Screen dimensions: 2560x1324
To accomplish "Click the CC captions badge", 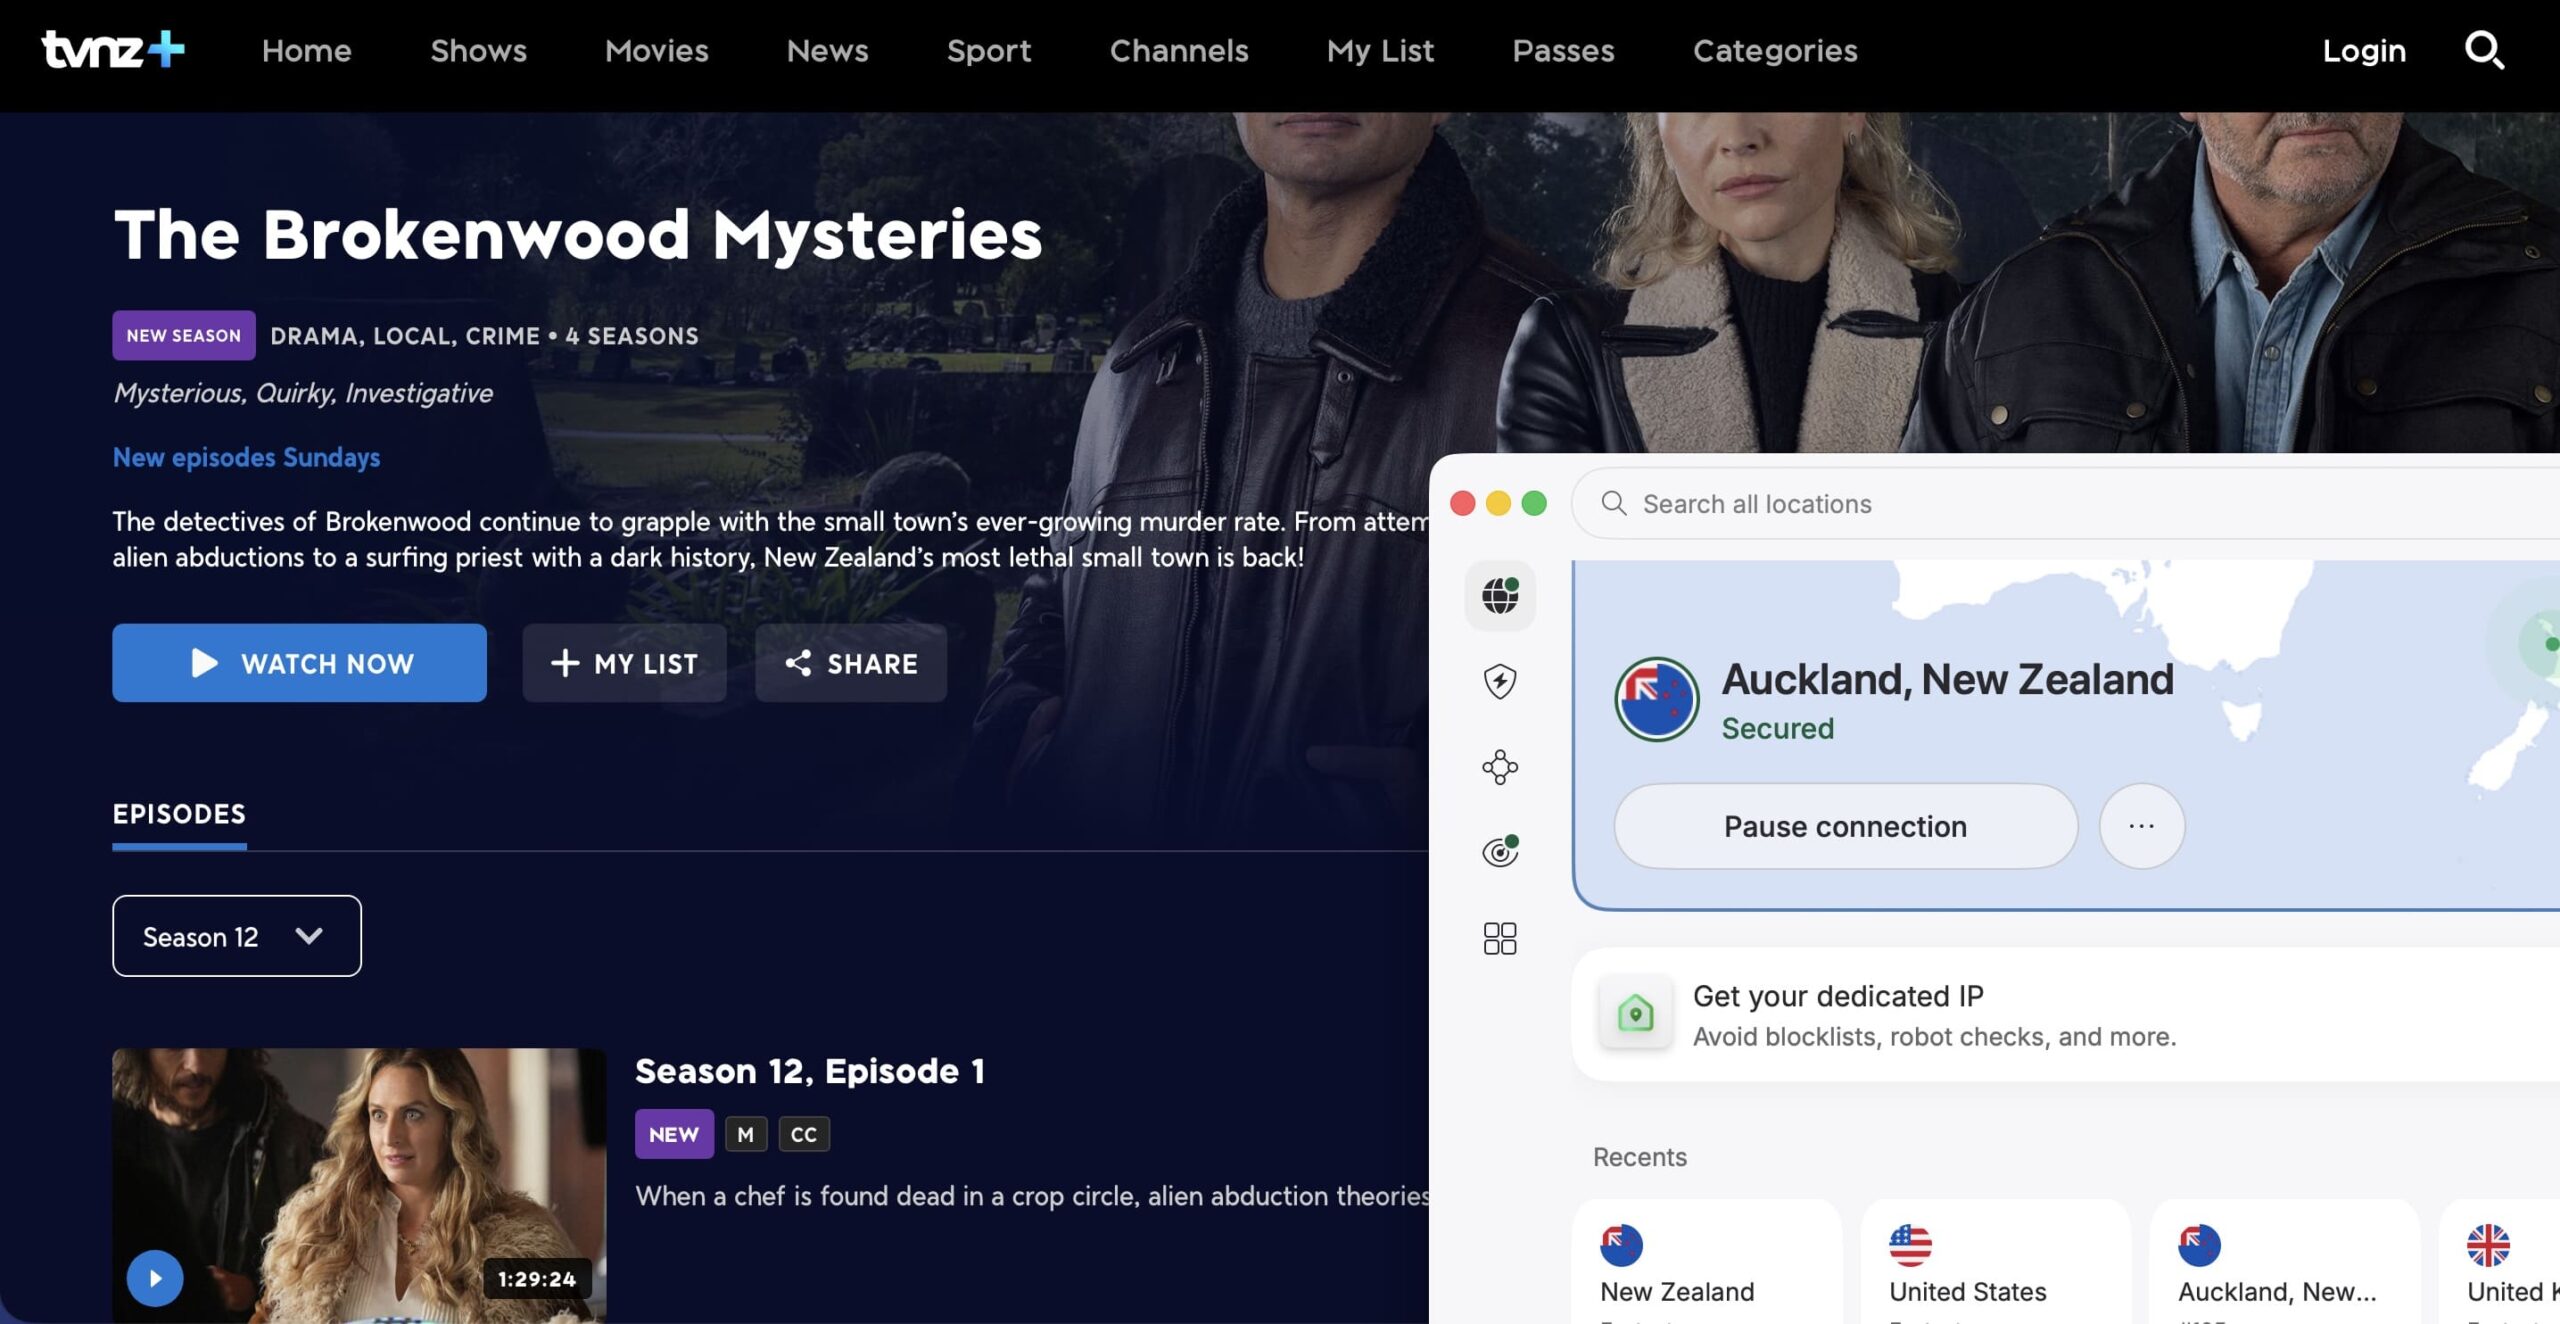I will pyautogui.click(x=804, y=1134).
